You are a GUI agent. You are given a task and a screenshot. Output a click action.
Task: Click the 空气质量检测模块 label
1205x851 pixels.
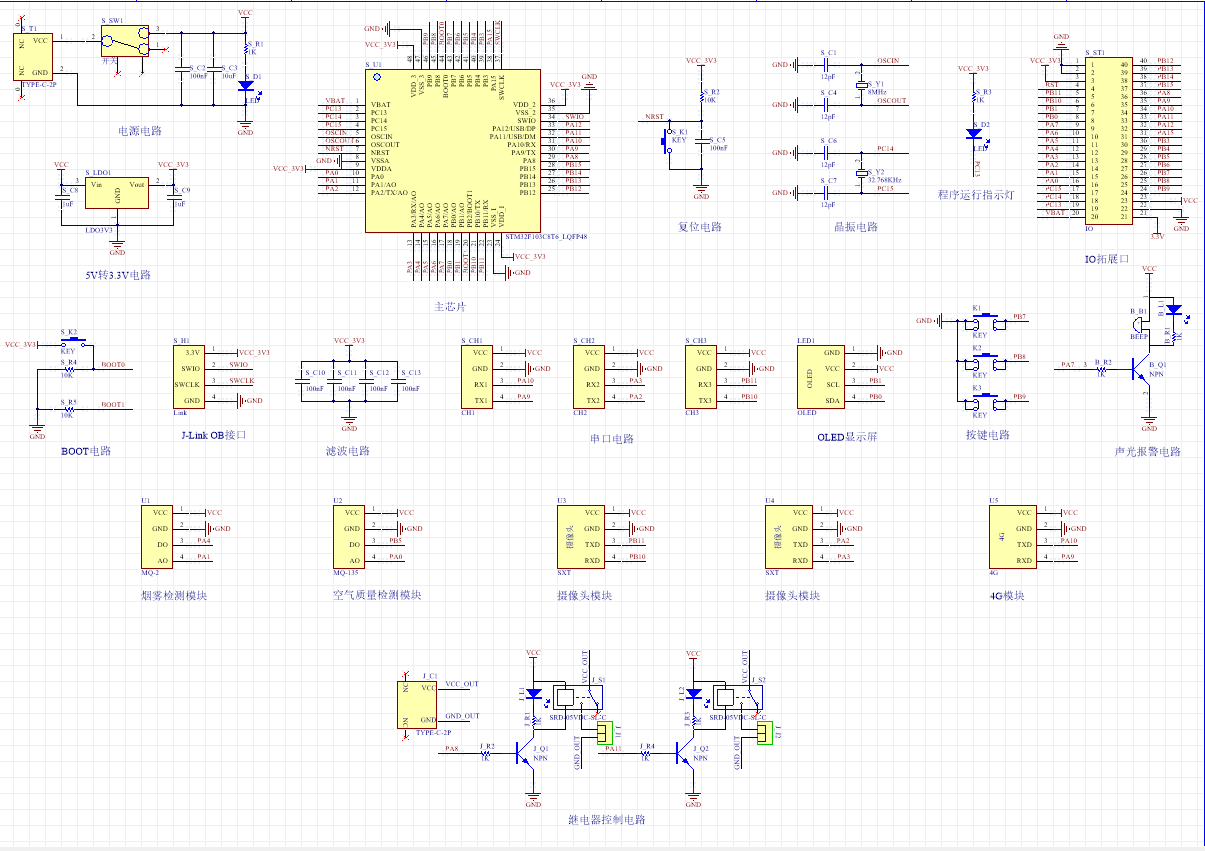tap(377, 595)
